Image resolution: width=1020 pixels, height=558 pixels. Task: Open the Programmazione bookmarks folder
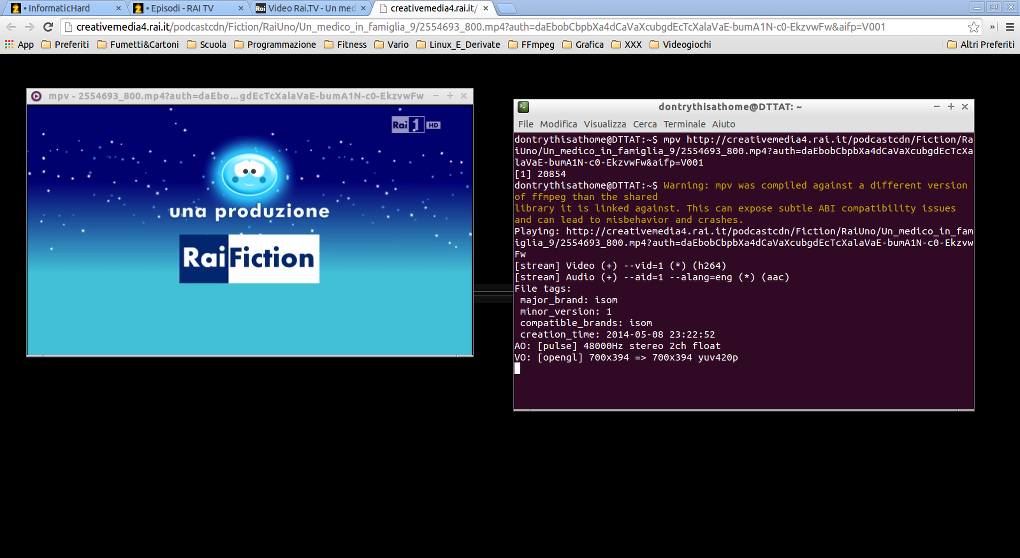tap(275, 44)
